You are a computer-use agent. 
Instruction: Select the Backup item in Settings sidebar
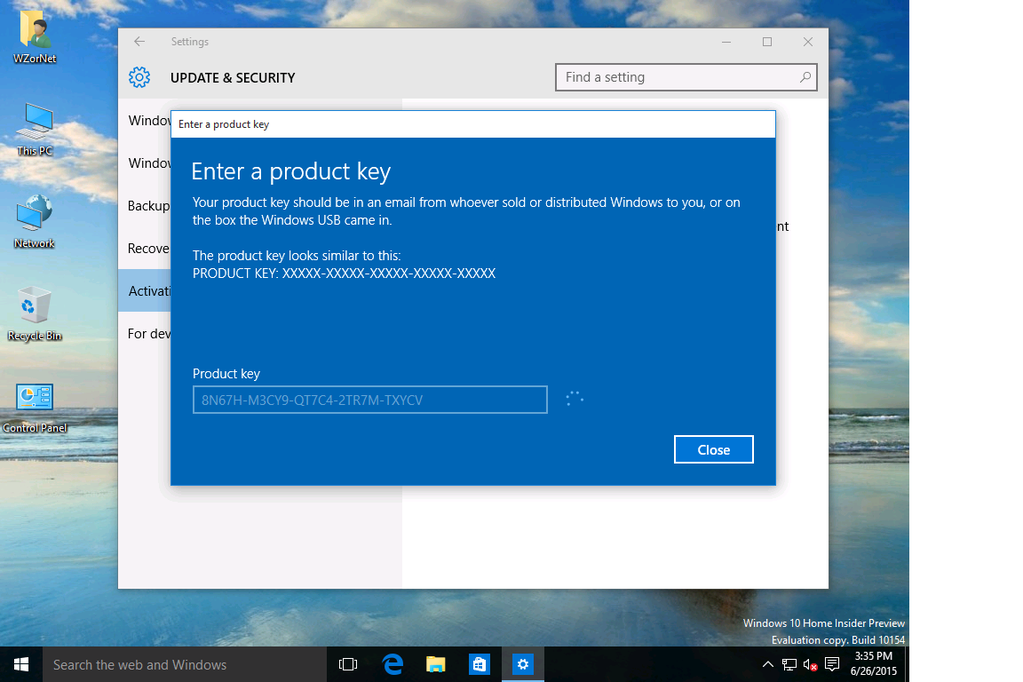point(144,206)
